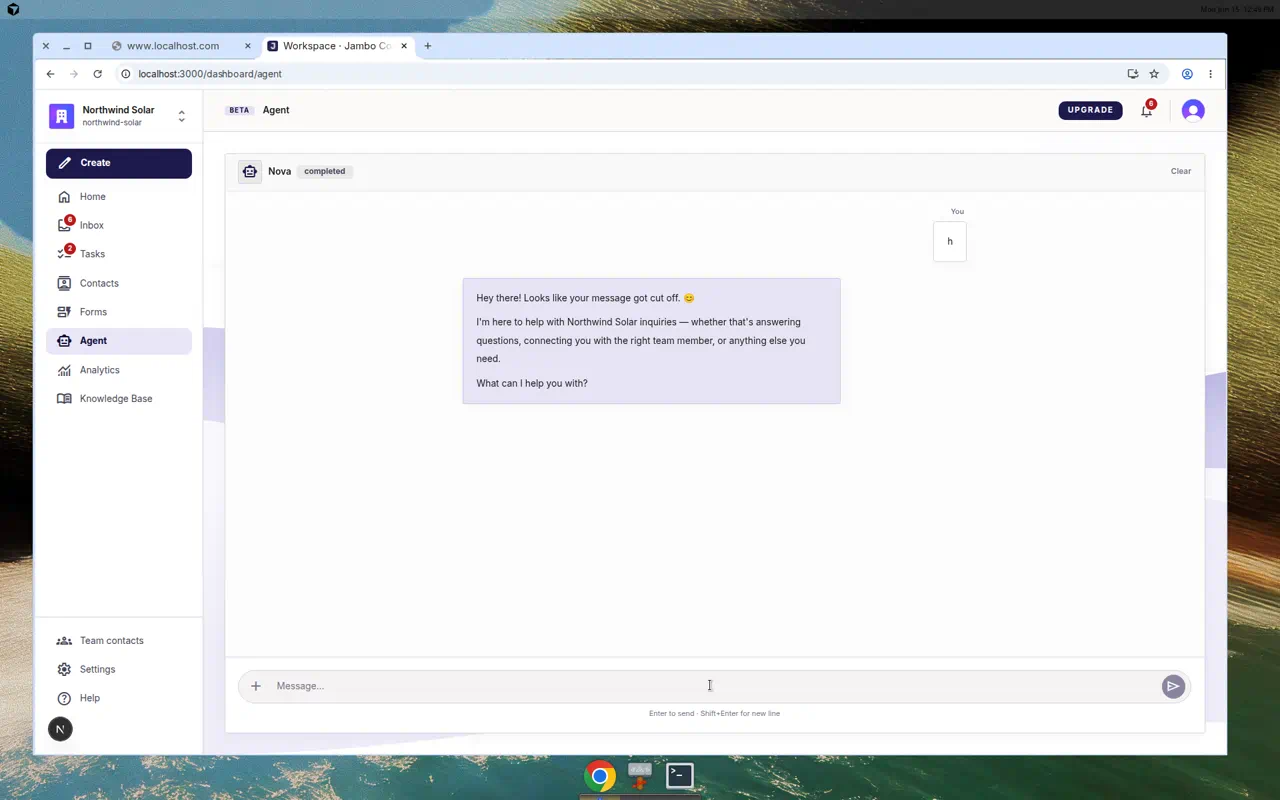Image resolution: width=1280 pixels, height=800 pixels.
Task: Click the Northwind Solar building logo
Action: pyautogui.click(x=61, y=116)
